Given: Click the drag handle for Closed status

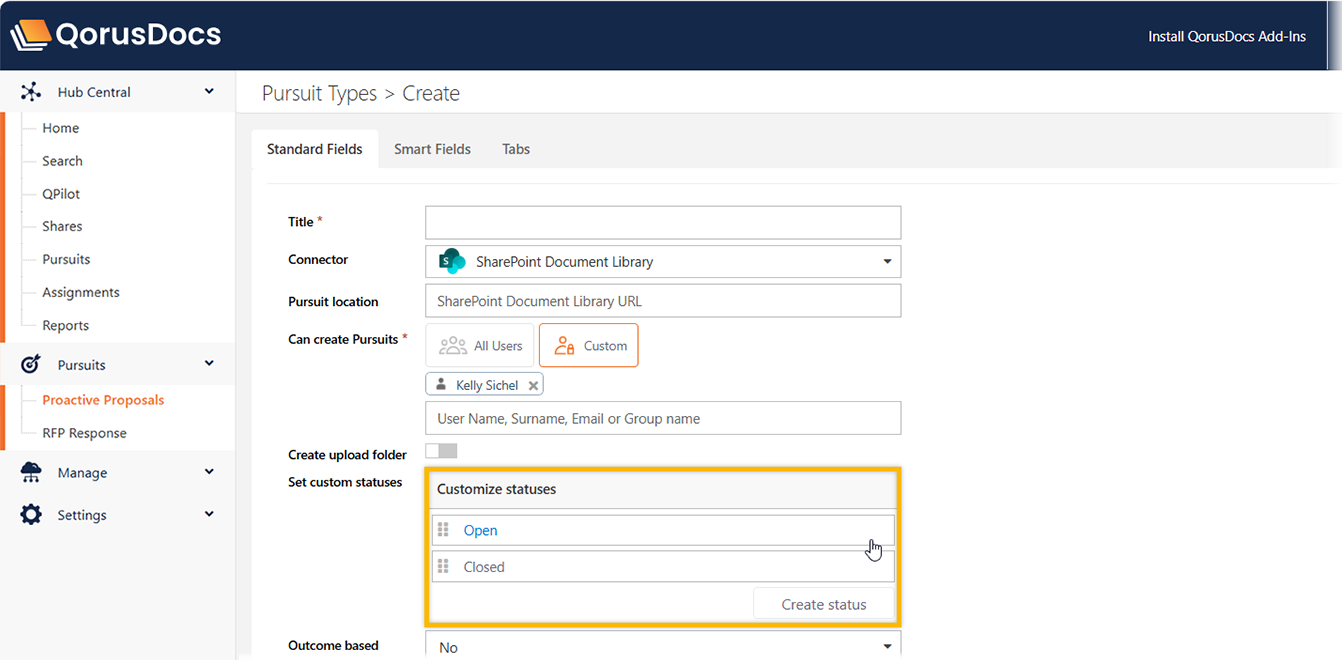Looking at the screenshot, I should 444,567.
